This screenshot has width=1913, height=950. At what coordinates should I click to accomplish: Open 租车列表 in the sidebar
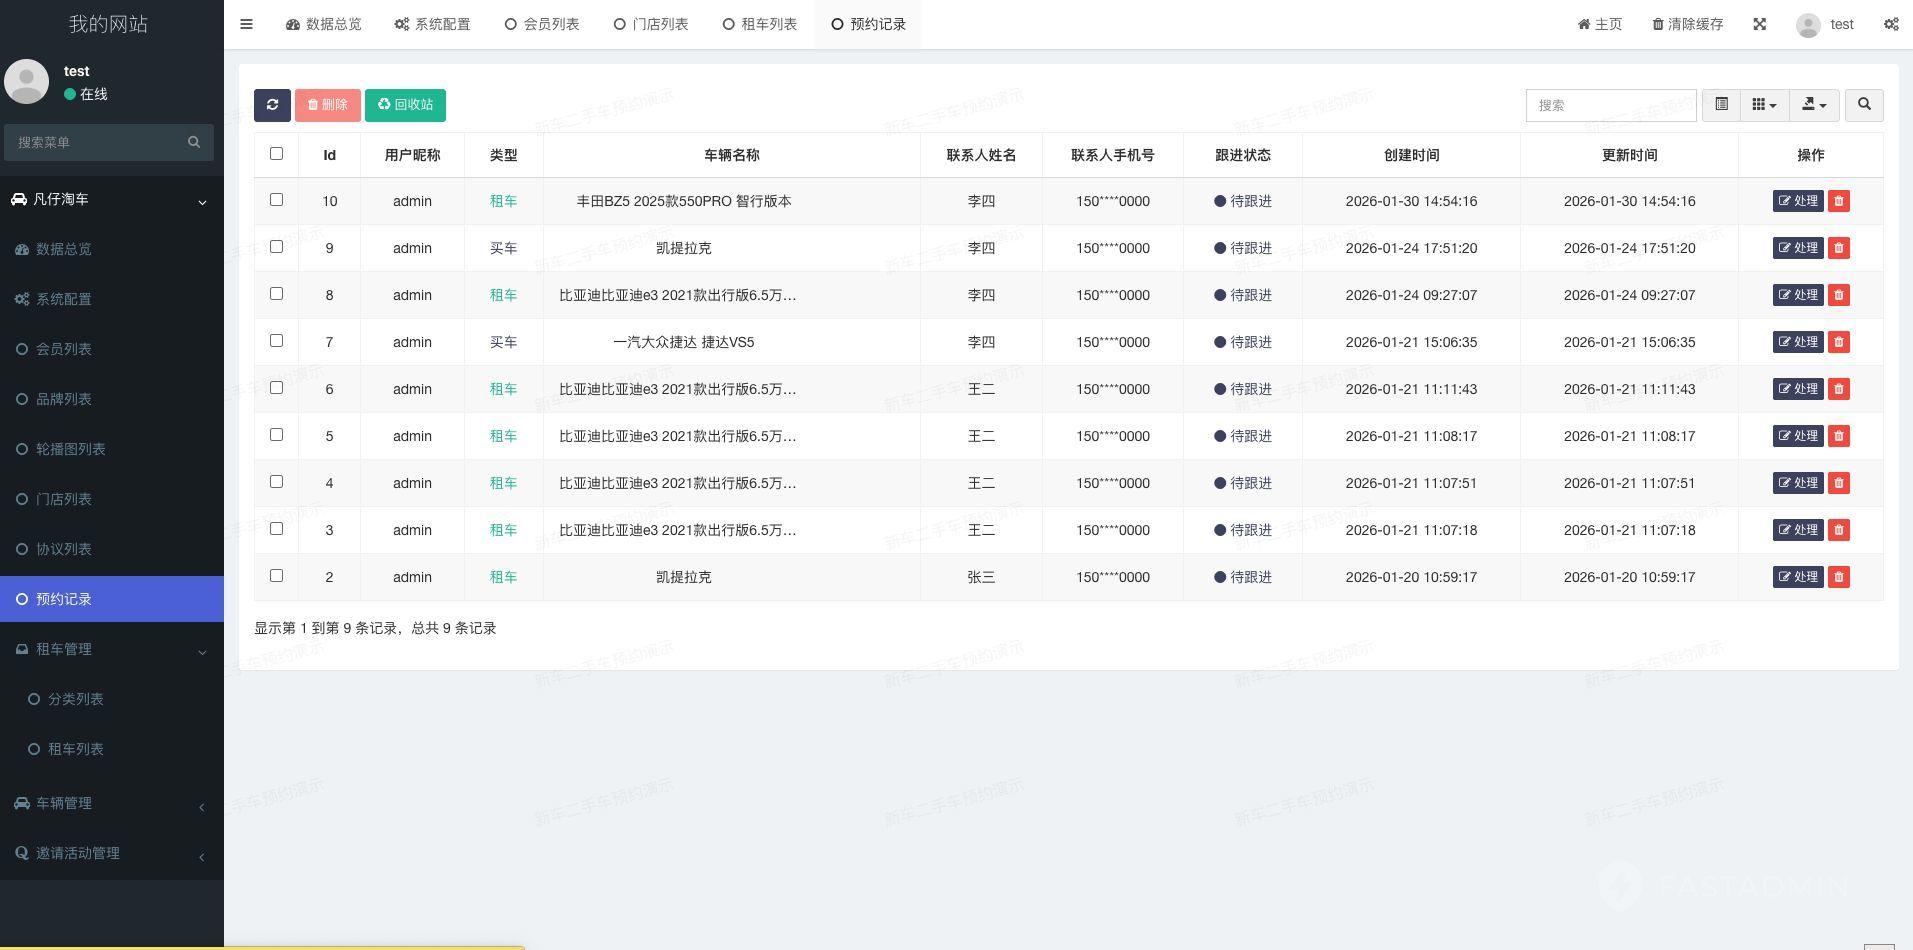pos(112,749)
